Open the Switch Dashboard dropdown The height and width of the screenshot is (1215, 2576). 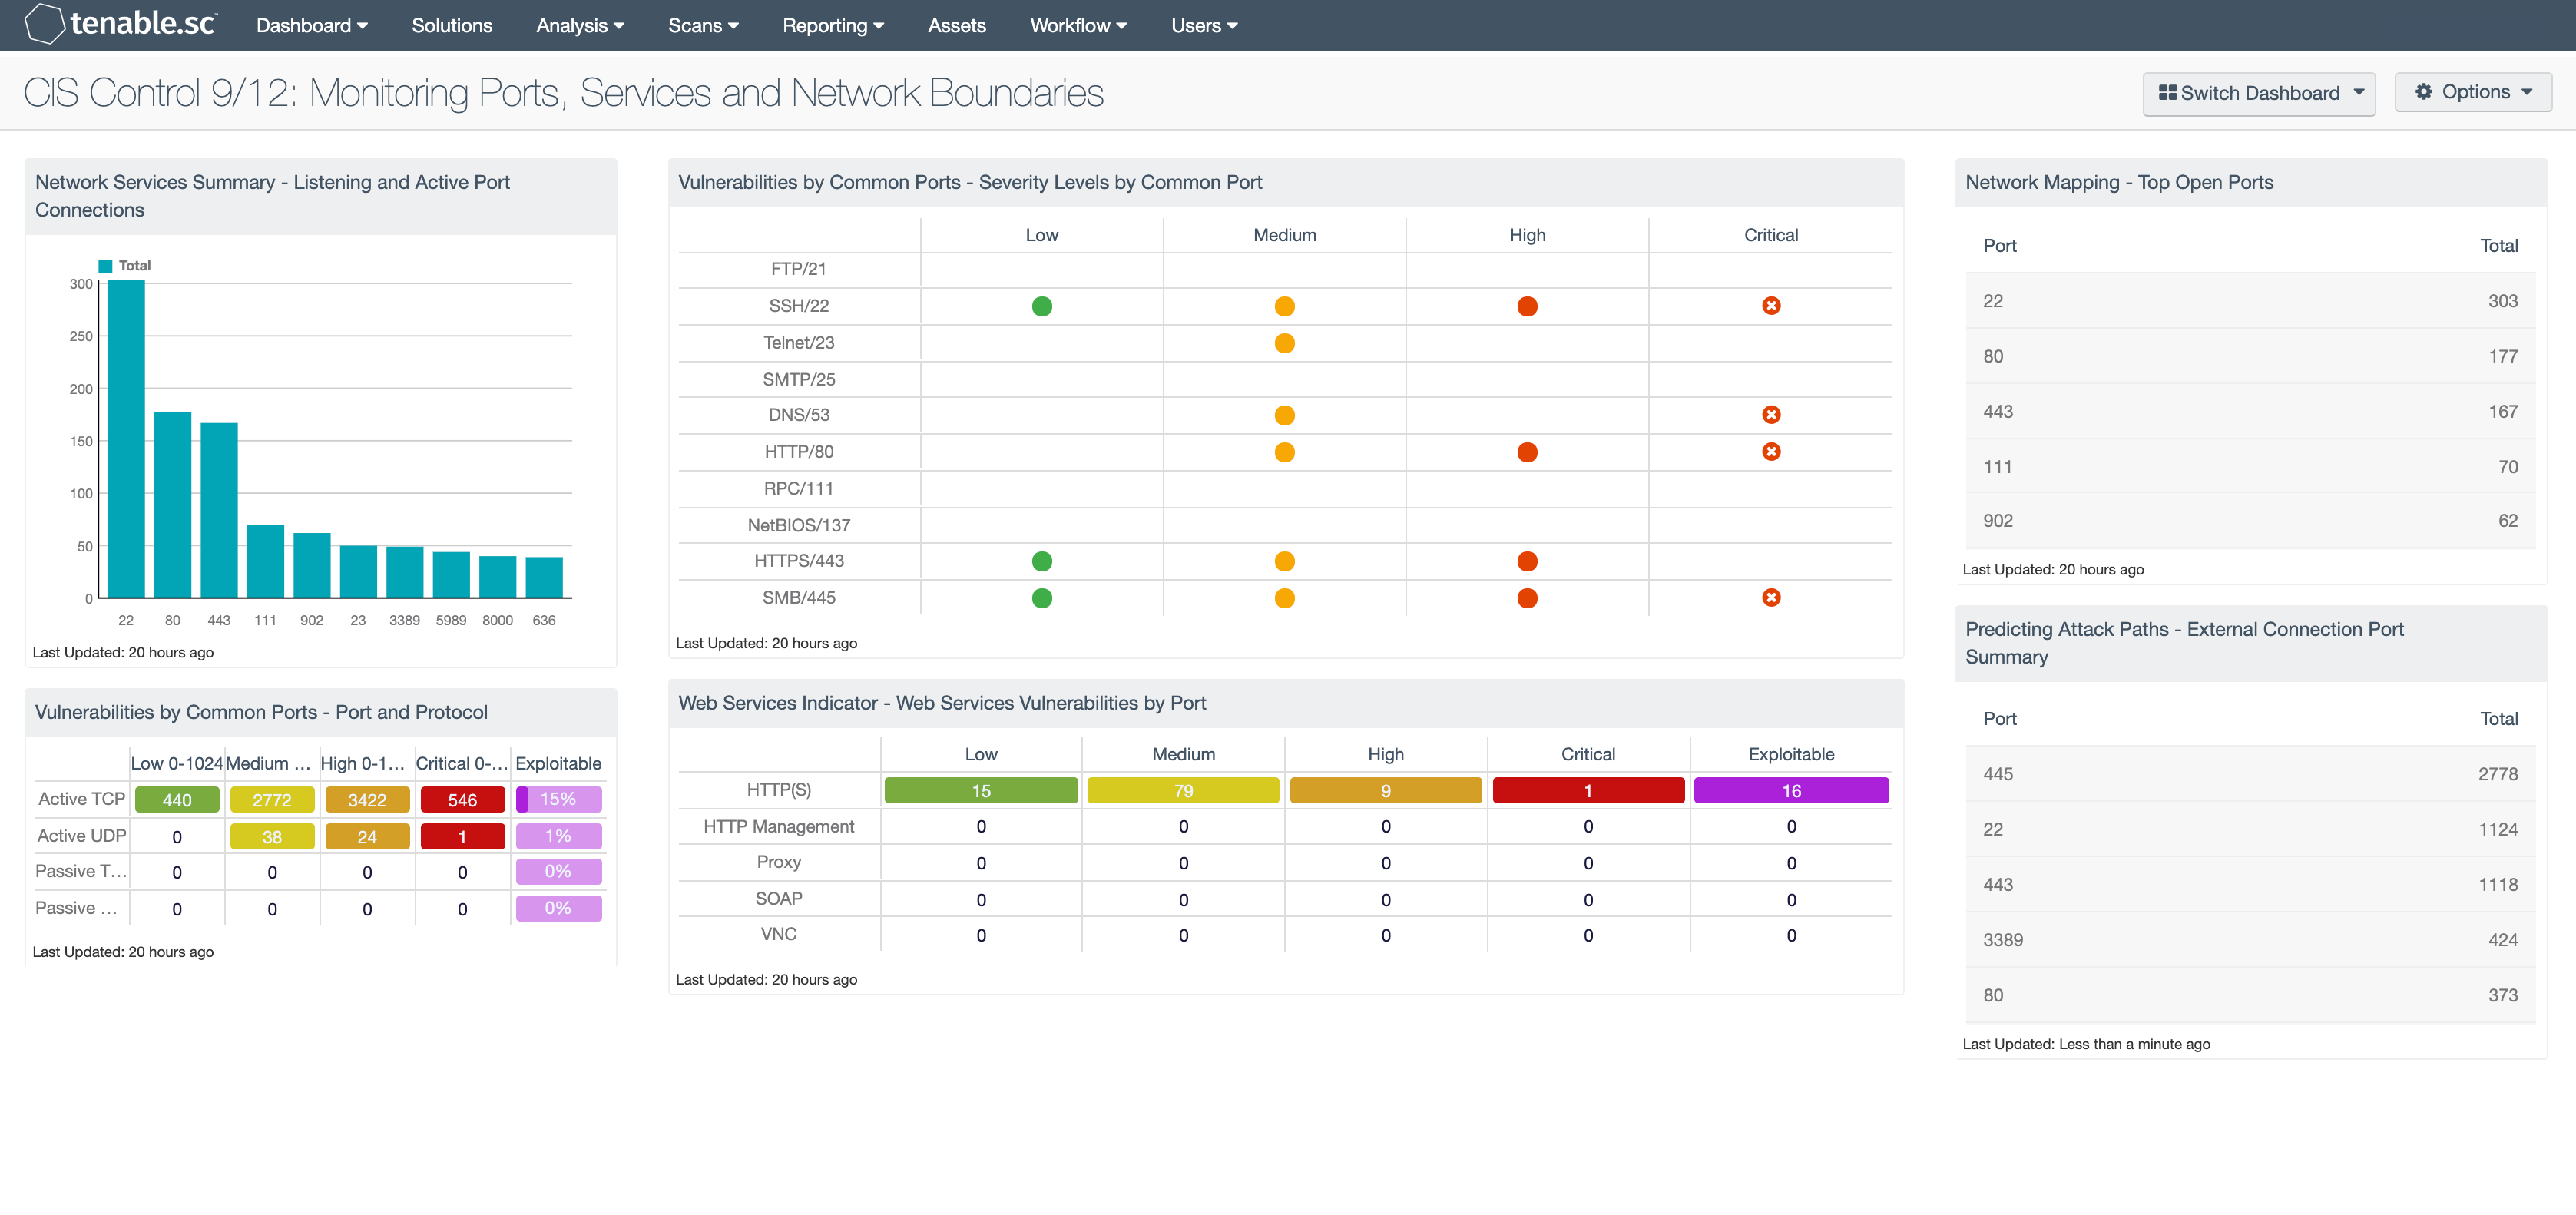click(x=2258, y=93)
